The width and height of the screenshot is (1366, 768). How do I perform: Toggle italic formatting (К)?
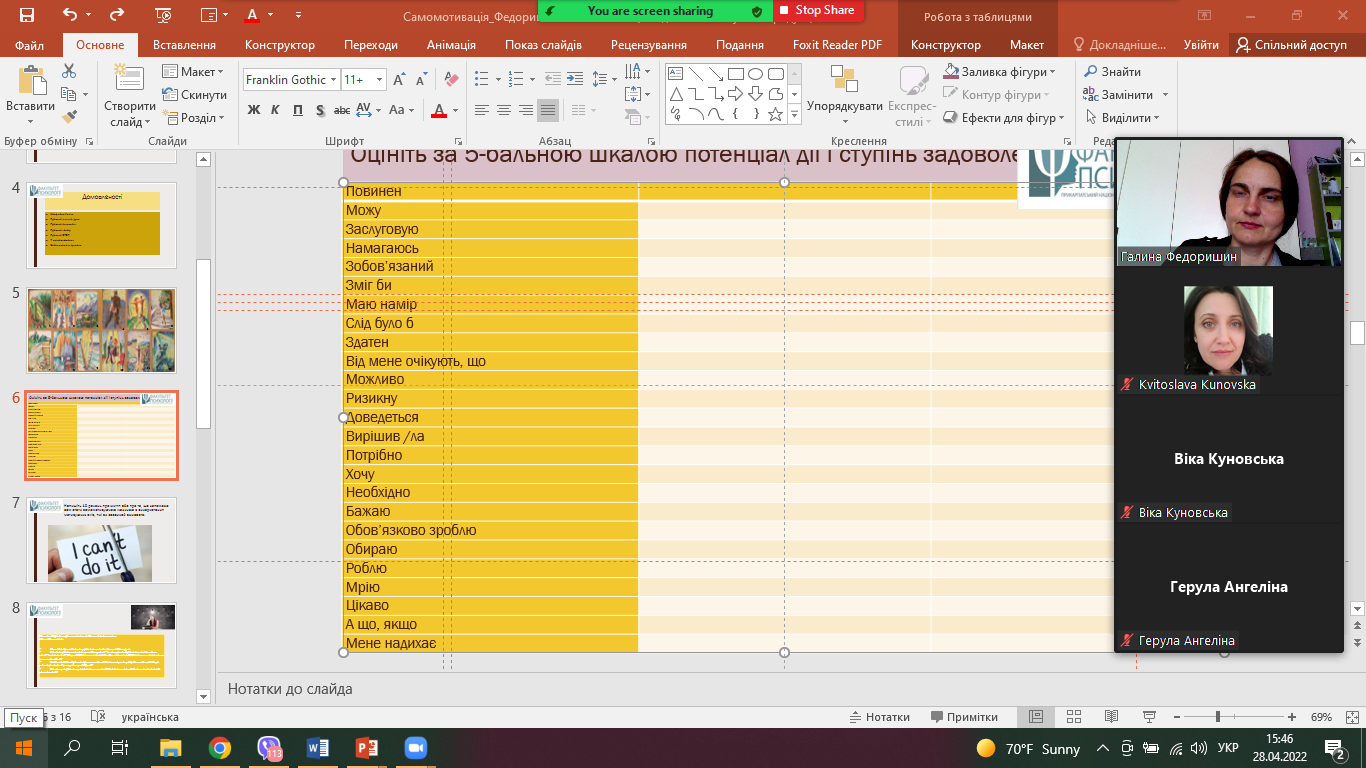click(275, 110)
